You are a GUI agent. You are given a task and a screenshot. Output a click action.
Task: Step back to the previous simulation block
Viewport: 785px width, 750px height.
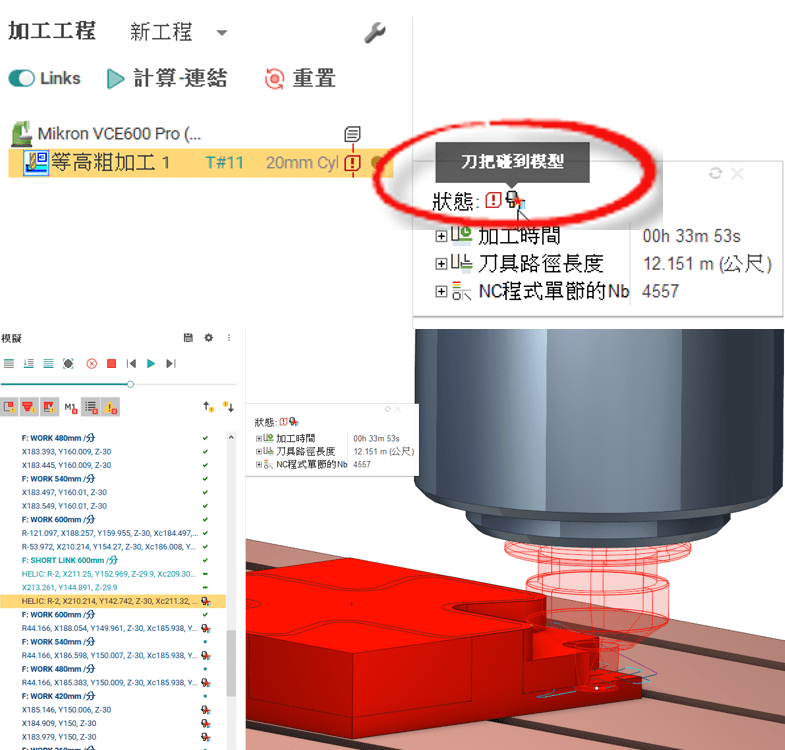tap(131, 363)
